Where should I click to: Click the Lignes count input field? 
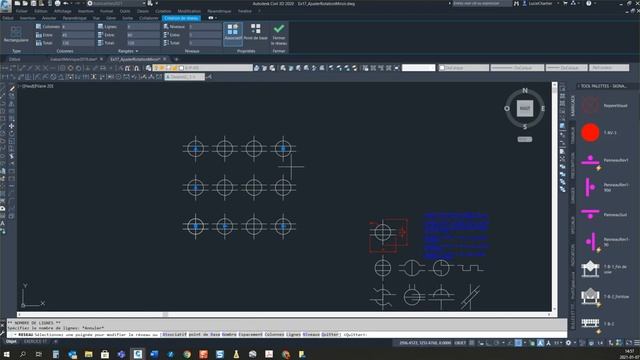(x=143, y=27)
